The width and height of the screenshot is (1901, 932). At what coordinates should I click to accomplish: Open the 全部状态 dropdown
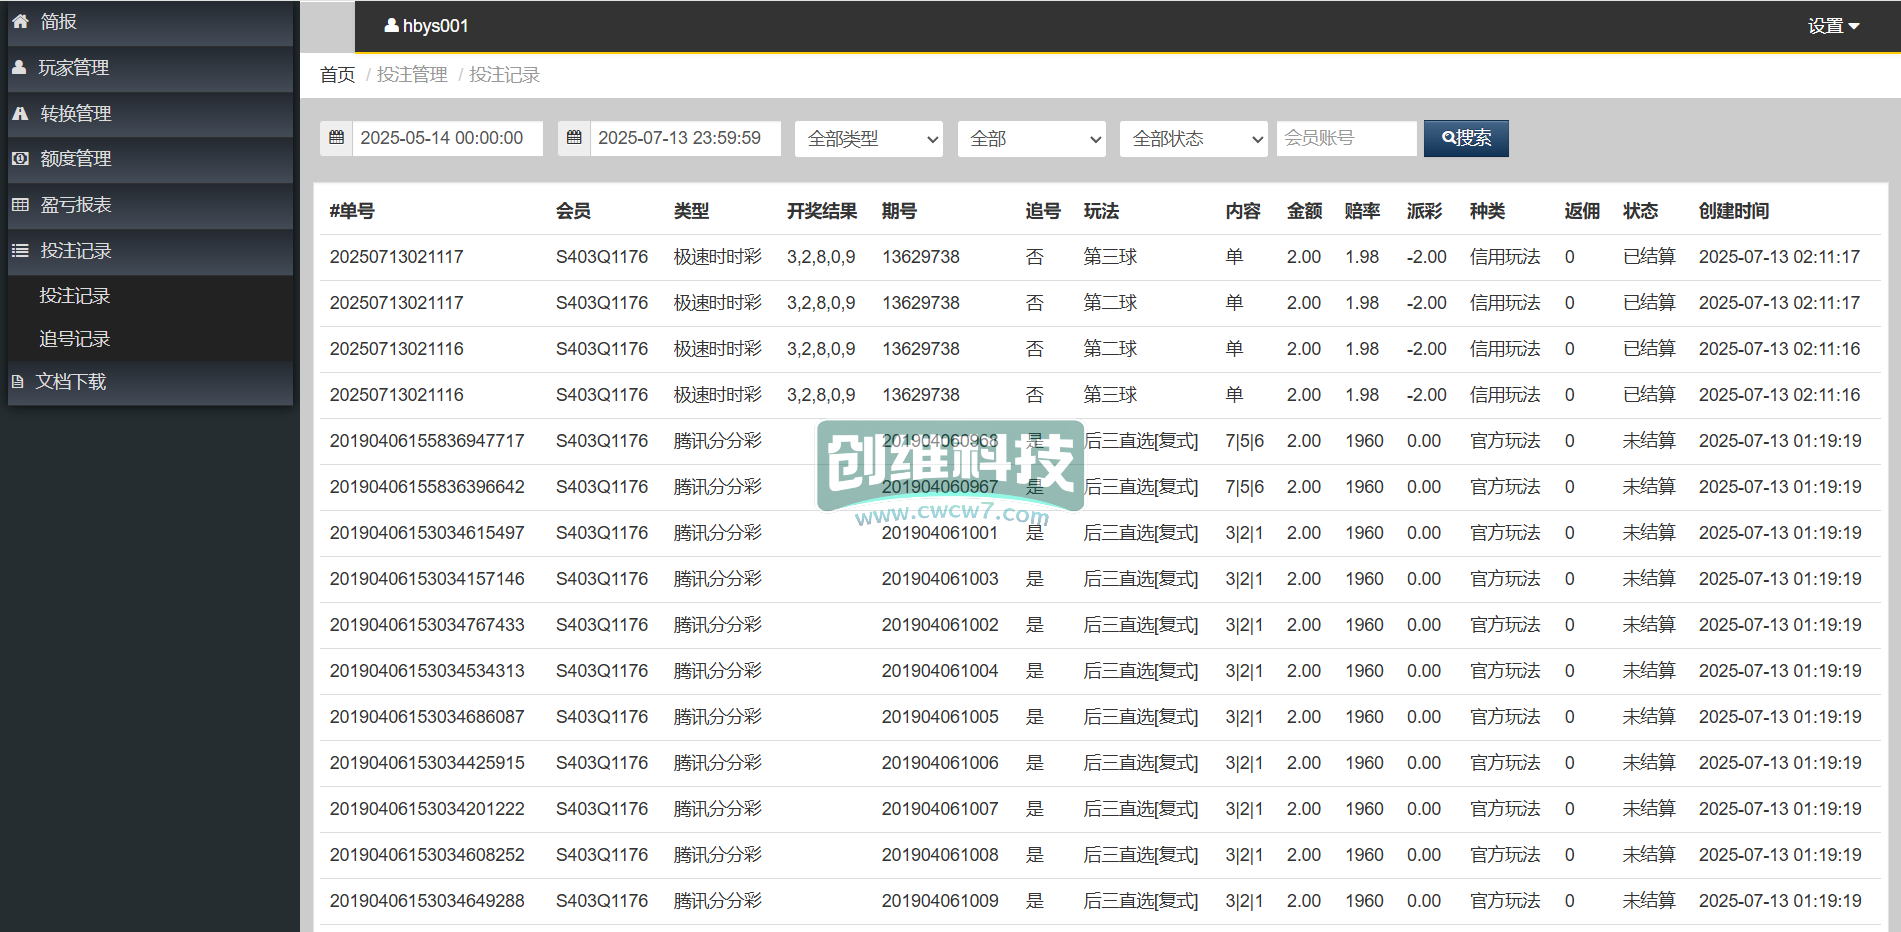point(1194,138)
